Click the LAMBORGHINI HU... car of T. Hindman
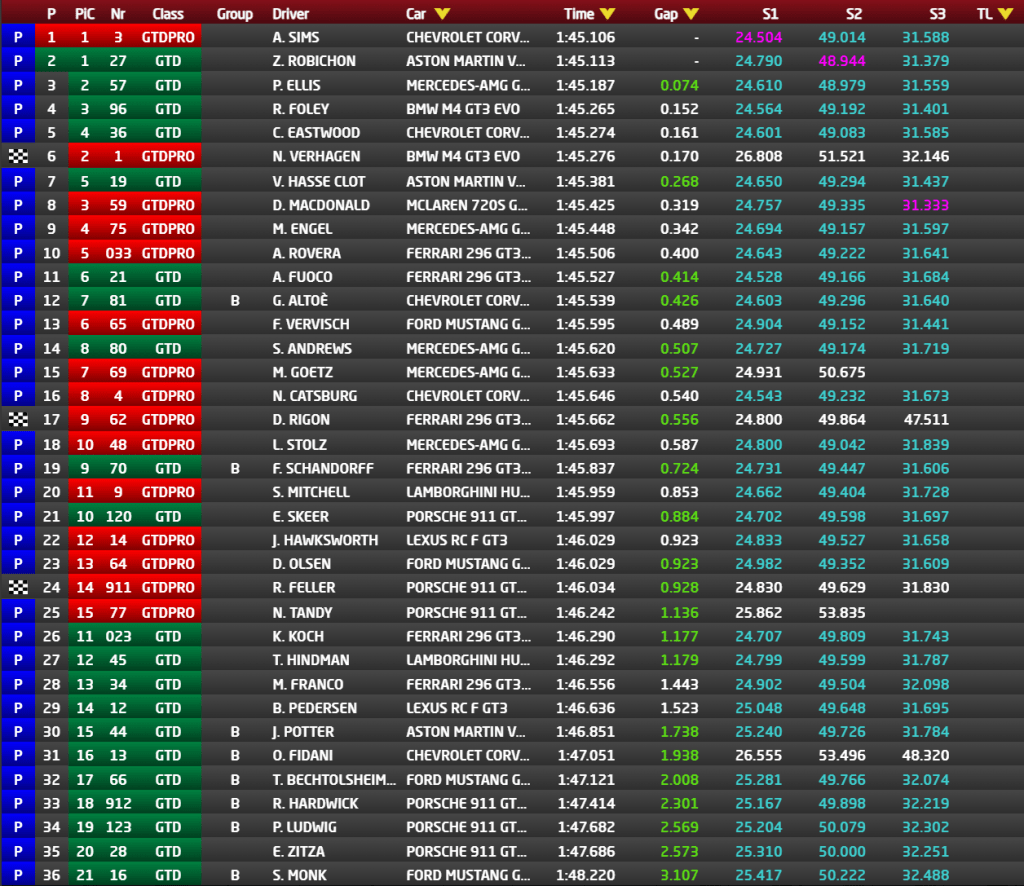1024x886 pixels. point(468,660)
